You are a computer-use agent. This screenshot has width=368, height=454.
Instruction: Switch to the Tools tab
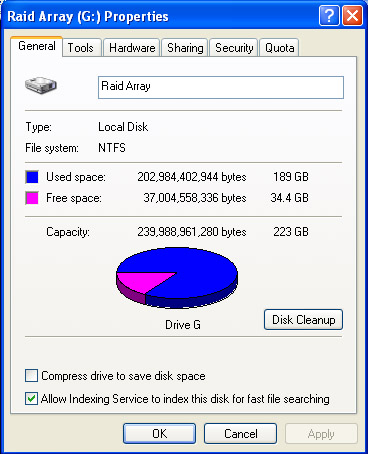pyautogui.click(x=81, y=48)
